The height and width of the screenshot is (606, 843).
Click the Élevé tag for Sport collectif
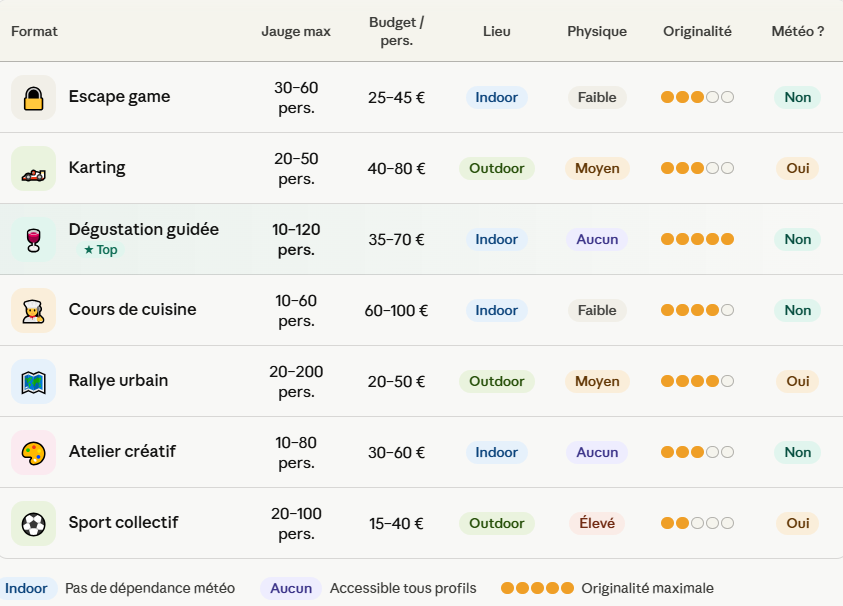pyautogui.click(x=597, y=523)
